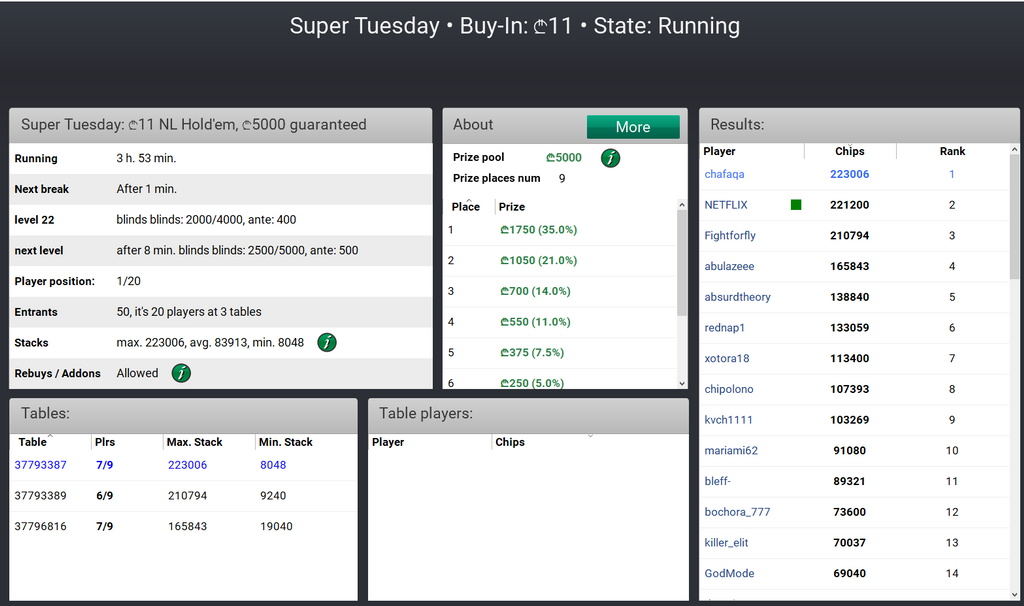Click the prize list scroll-down arrow
1024x606 pixels.
pyautogui.click(x=682, y=383)
